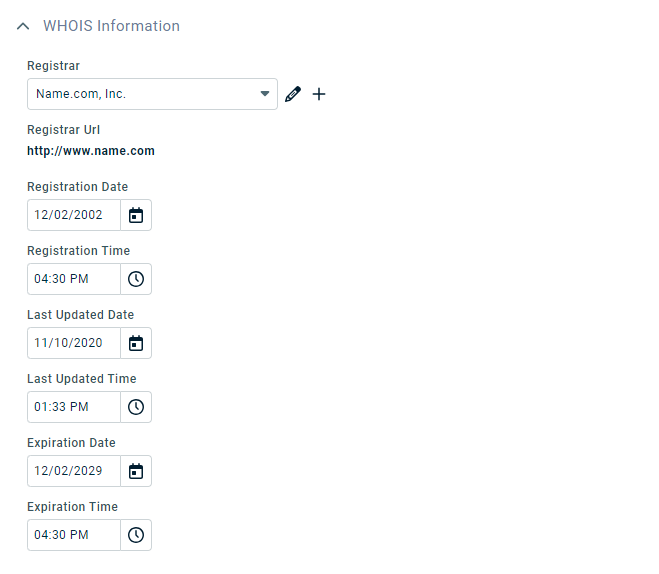Add a new registrar with plus icon

pos(319,94)
